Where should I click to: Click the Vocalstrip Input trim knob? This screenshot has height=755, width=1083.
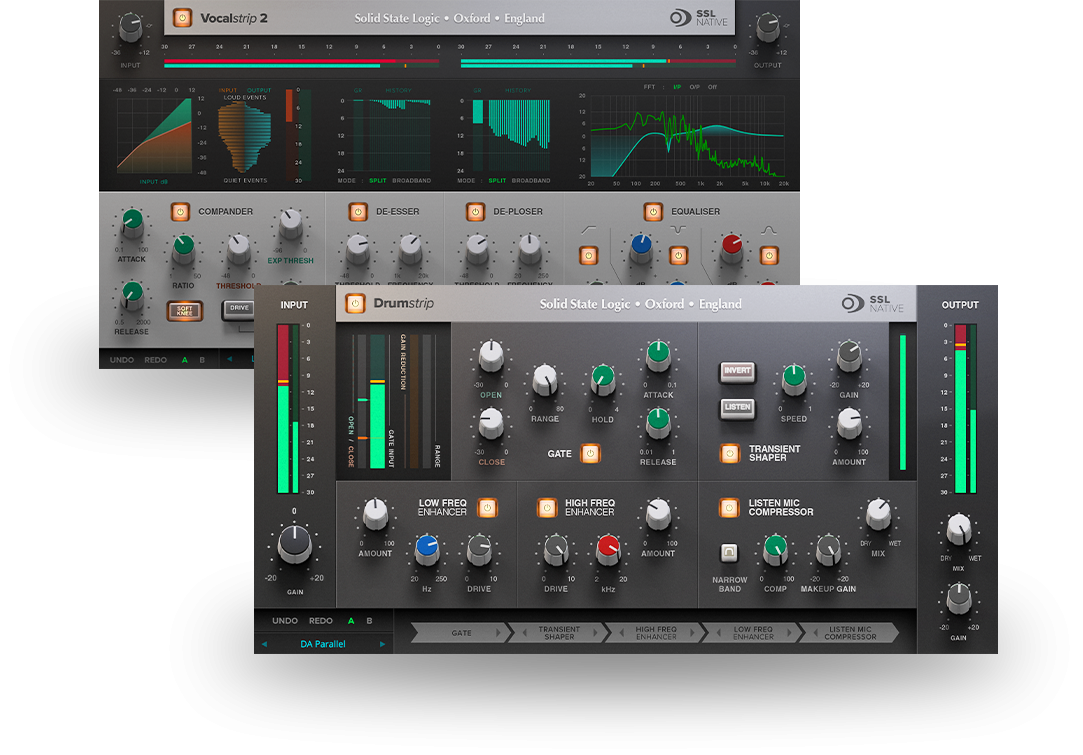coord(131,28)
